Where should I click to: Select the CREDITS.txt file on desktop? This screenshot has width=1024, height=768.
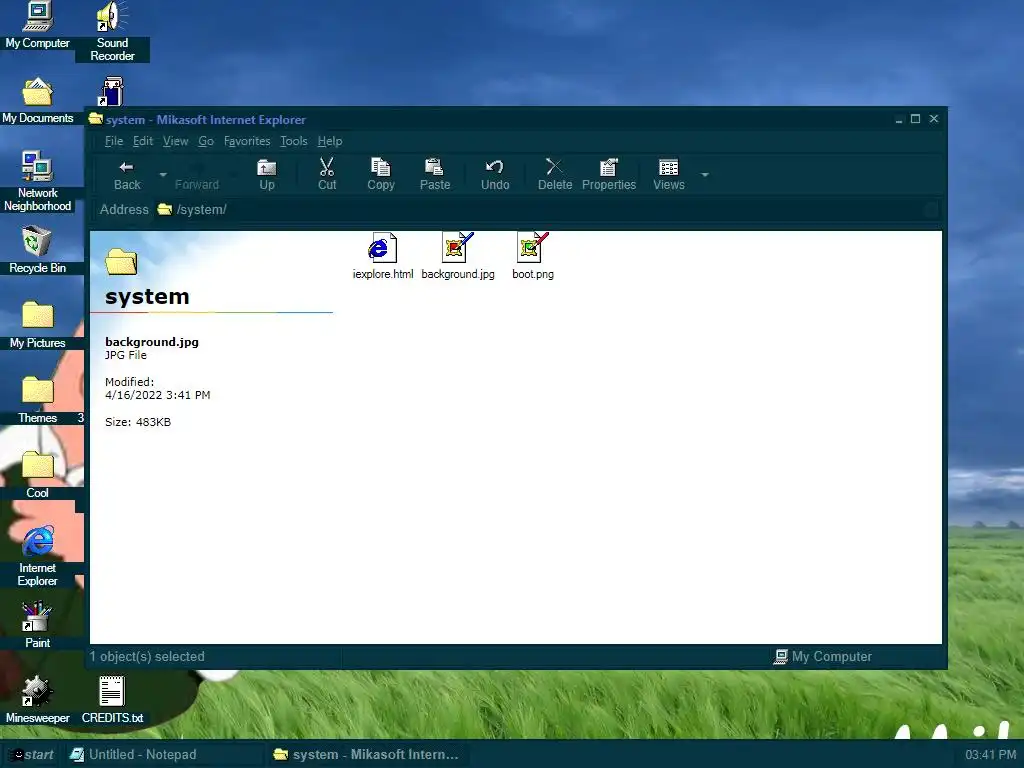(x=112, y=700)
